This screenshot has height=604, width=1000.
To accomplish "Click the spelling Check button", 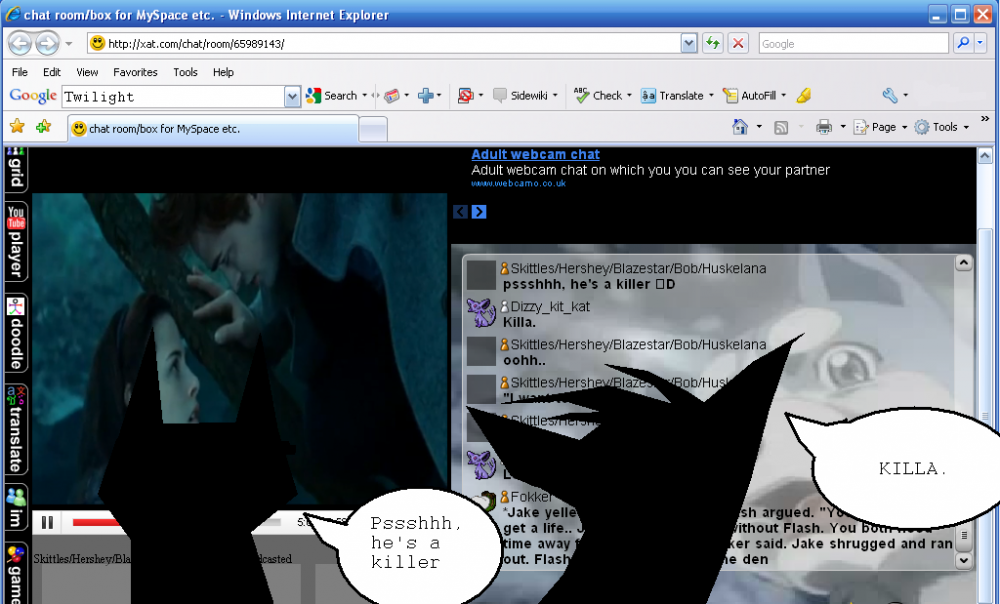I will (x=598, y=95).
